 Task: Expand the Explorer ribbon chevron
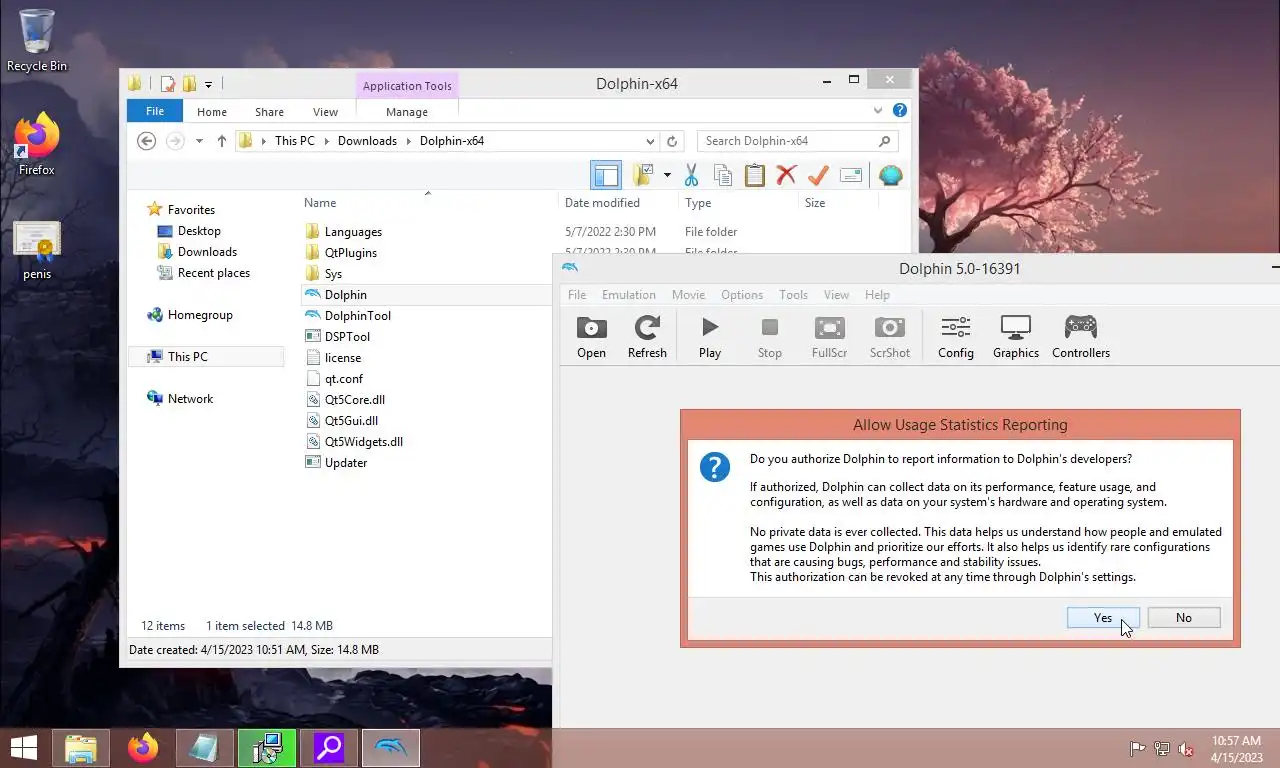(878, 111)
